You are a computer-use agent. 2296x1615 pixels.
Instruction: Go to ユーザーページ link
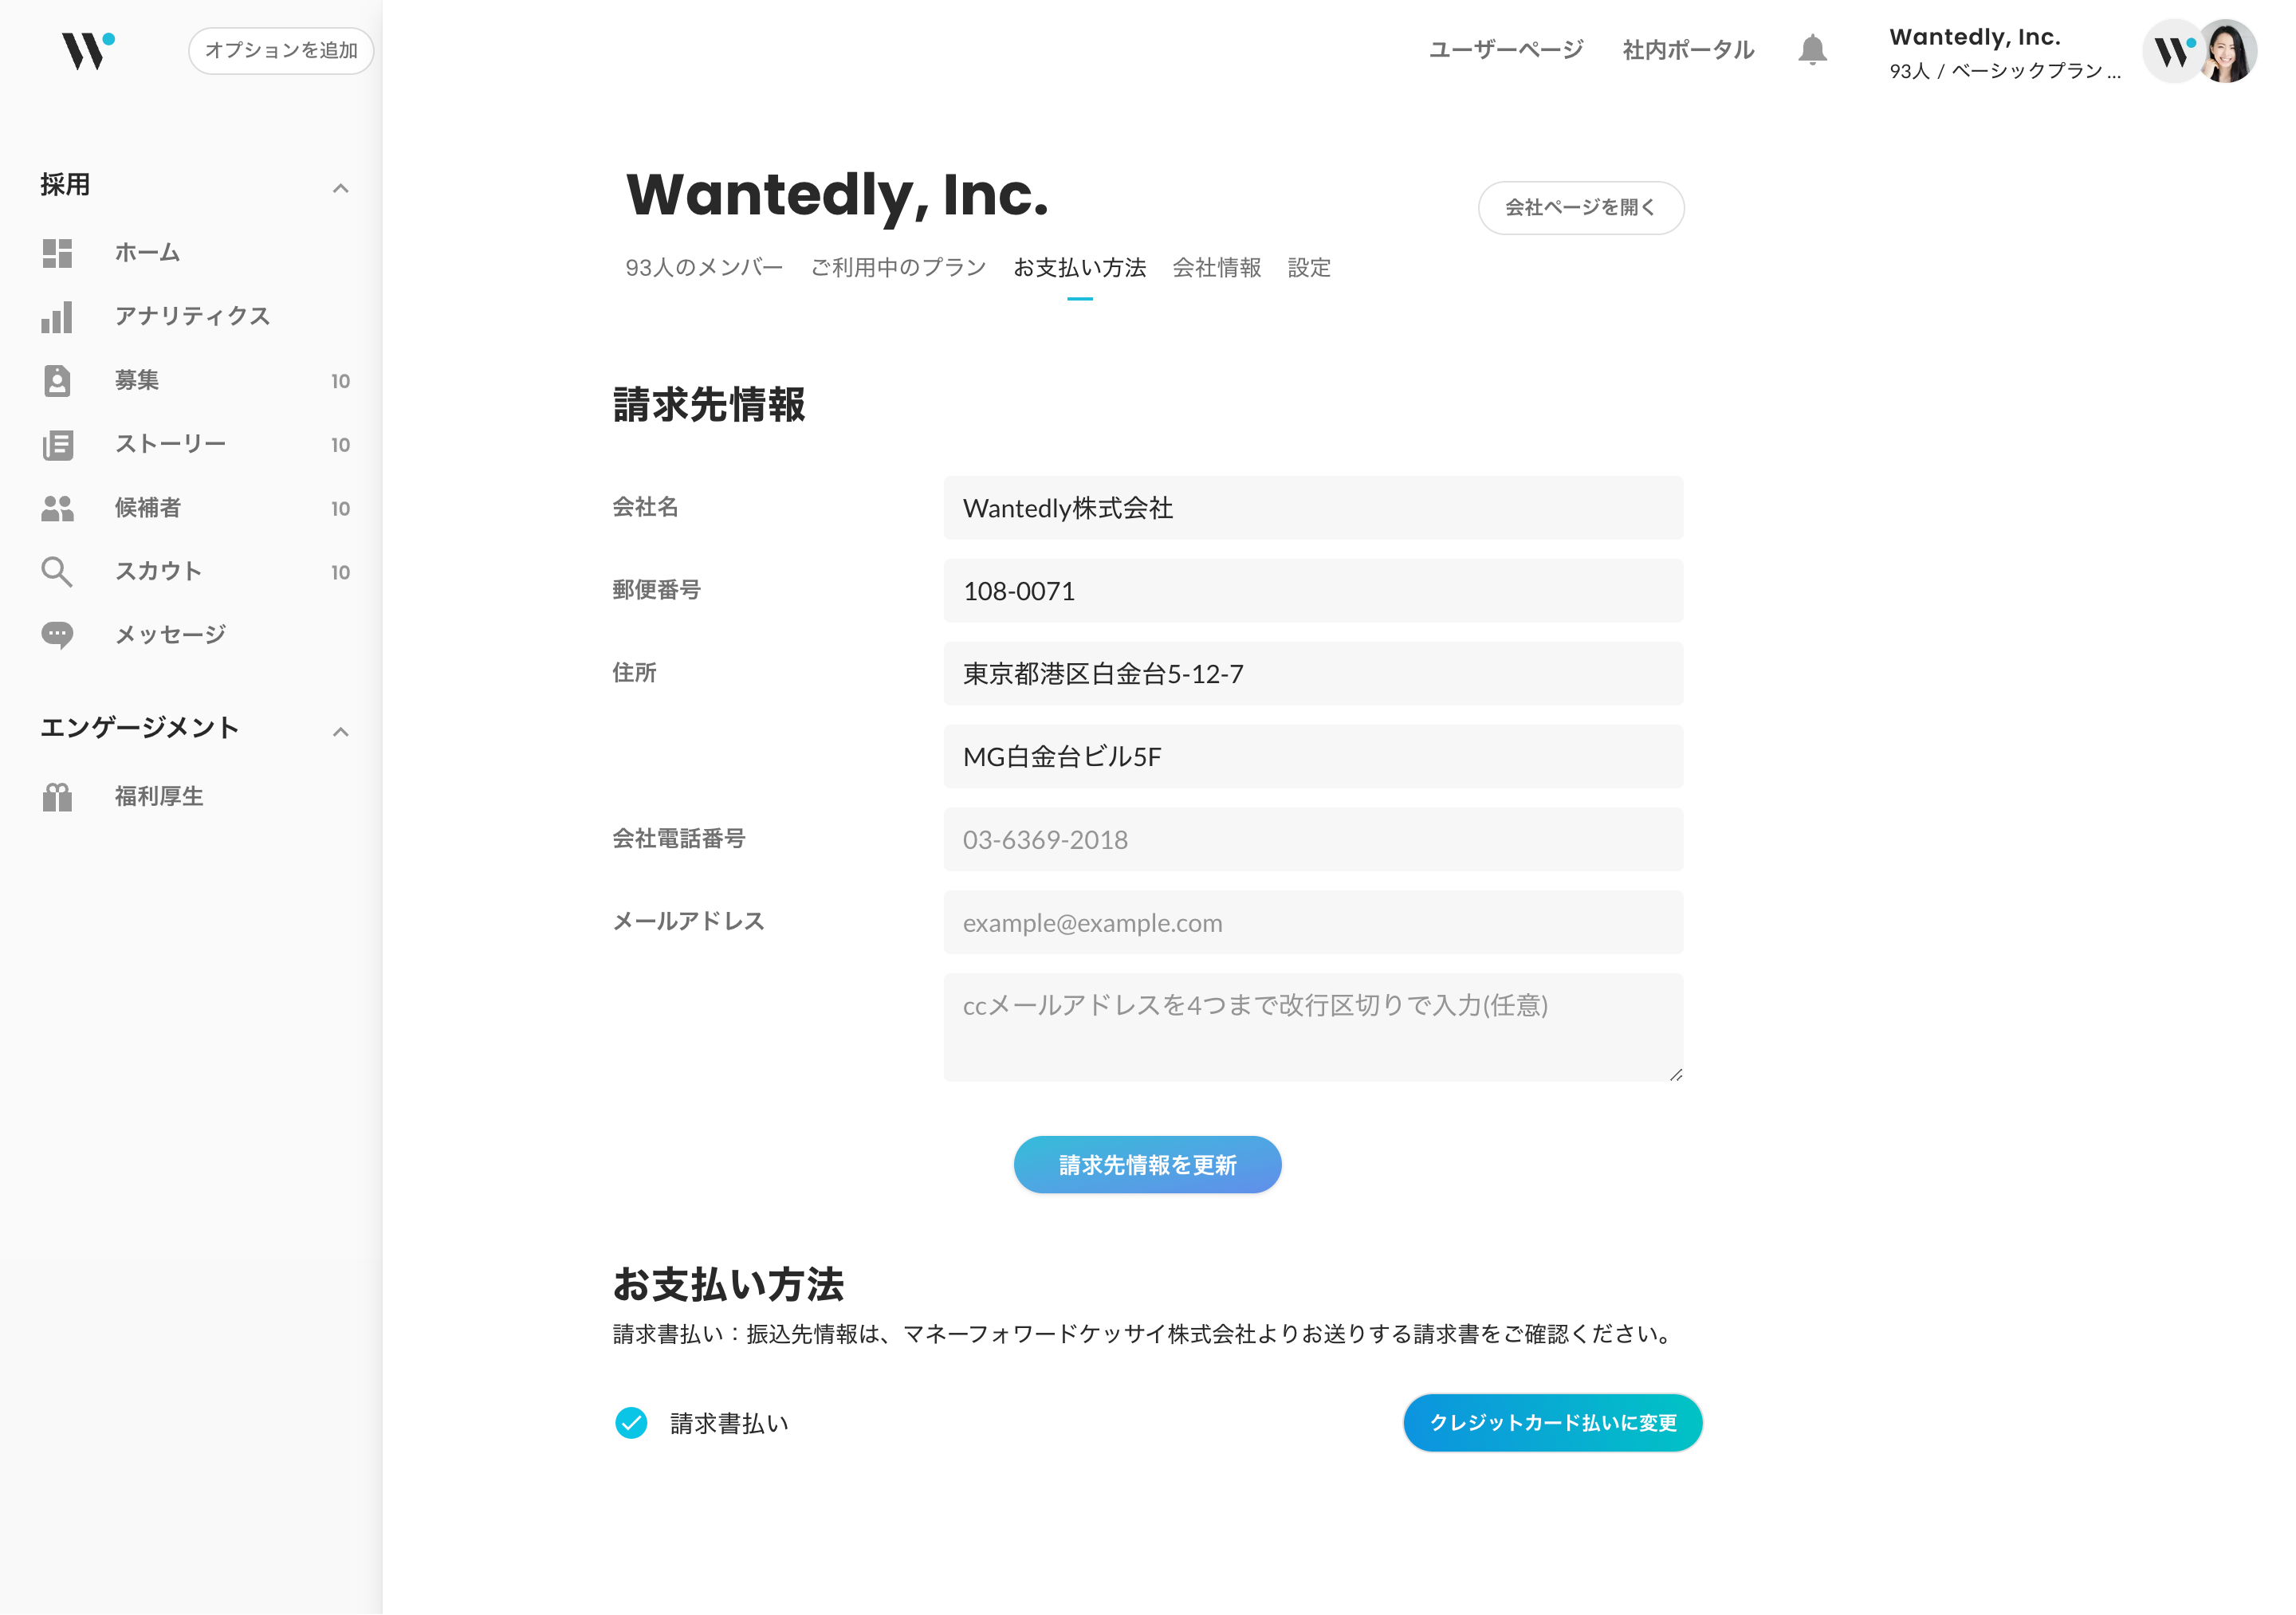pos(1506,50)
